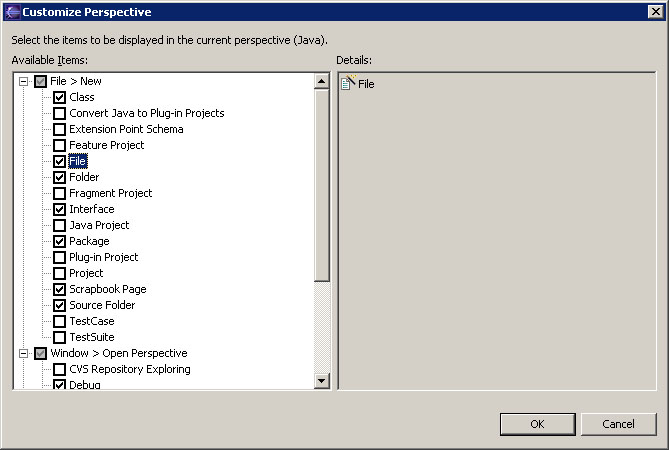Toggle Window > Open Perspective group checkbox
This screenshot has height=450, width=669.
click(x=40, y=354)
